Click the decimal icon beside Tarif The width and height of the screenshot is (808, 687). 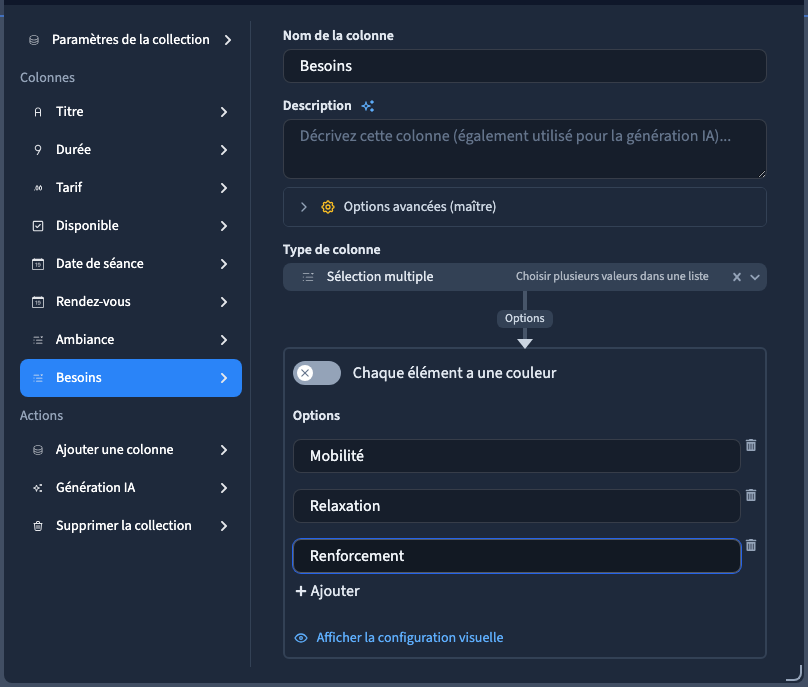coord(38,188)
